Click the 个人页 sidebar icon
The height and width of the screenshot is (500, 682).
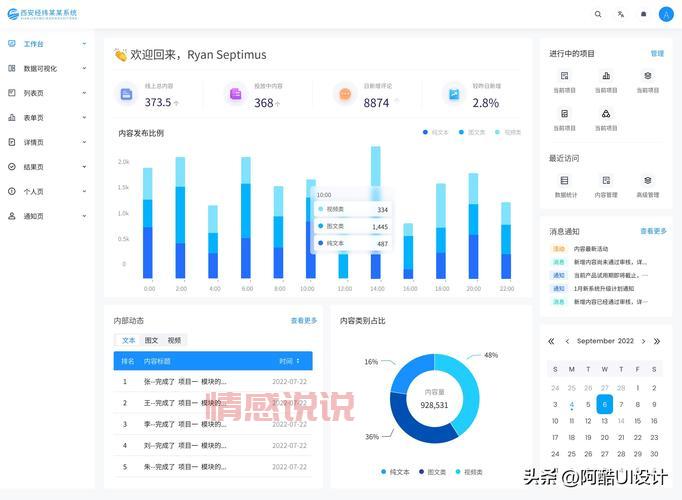pyautogui.click(x=12, y=191)
